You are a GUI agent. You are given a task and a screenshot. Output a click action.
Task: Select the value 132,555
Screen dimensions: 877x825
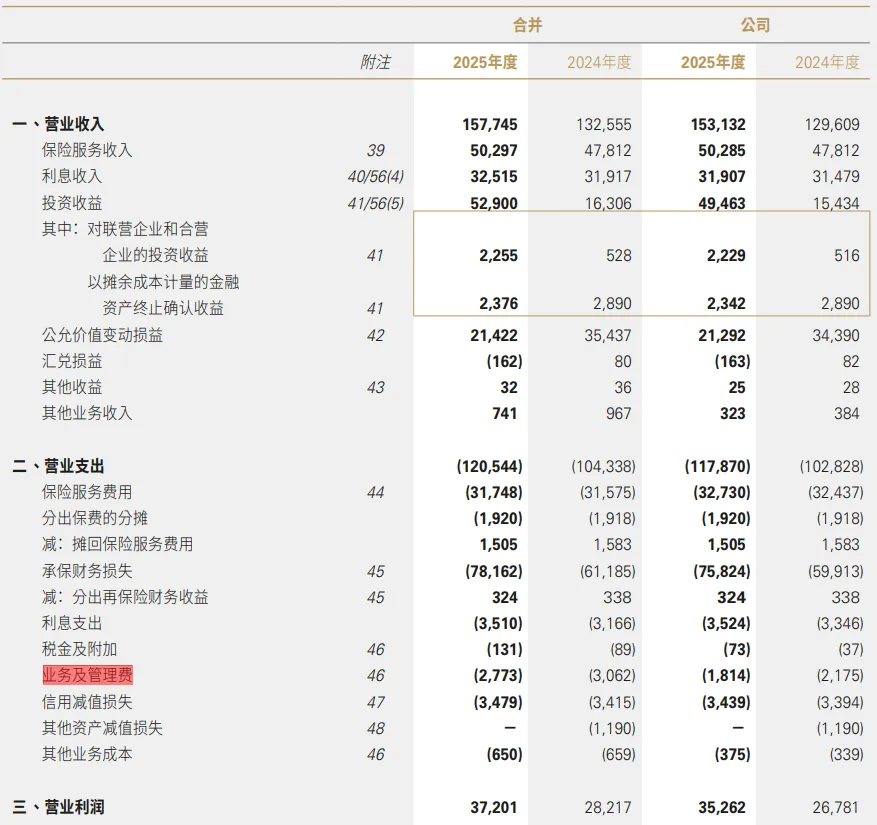click(x=604, y=124)
